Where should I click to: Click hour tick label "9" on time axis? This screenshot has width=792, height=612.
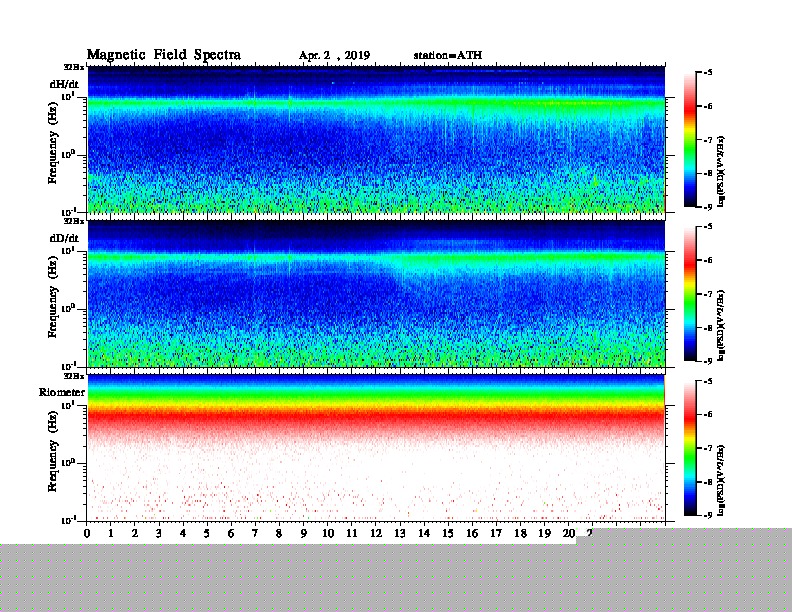(304, 533)
